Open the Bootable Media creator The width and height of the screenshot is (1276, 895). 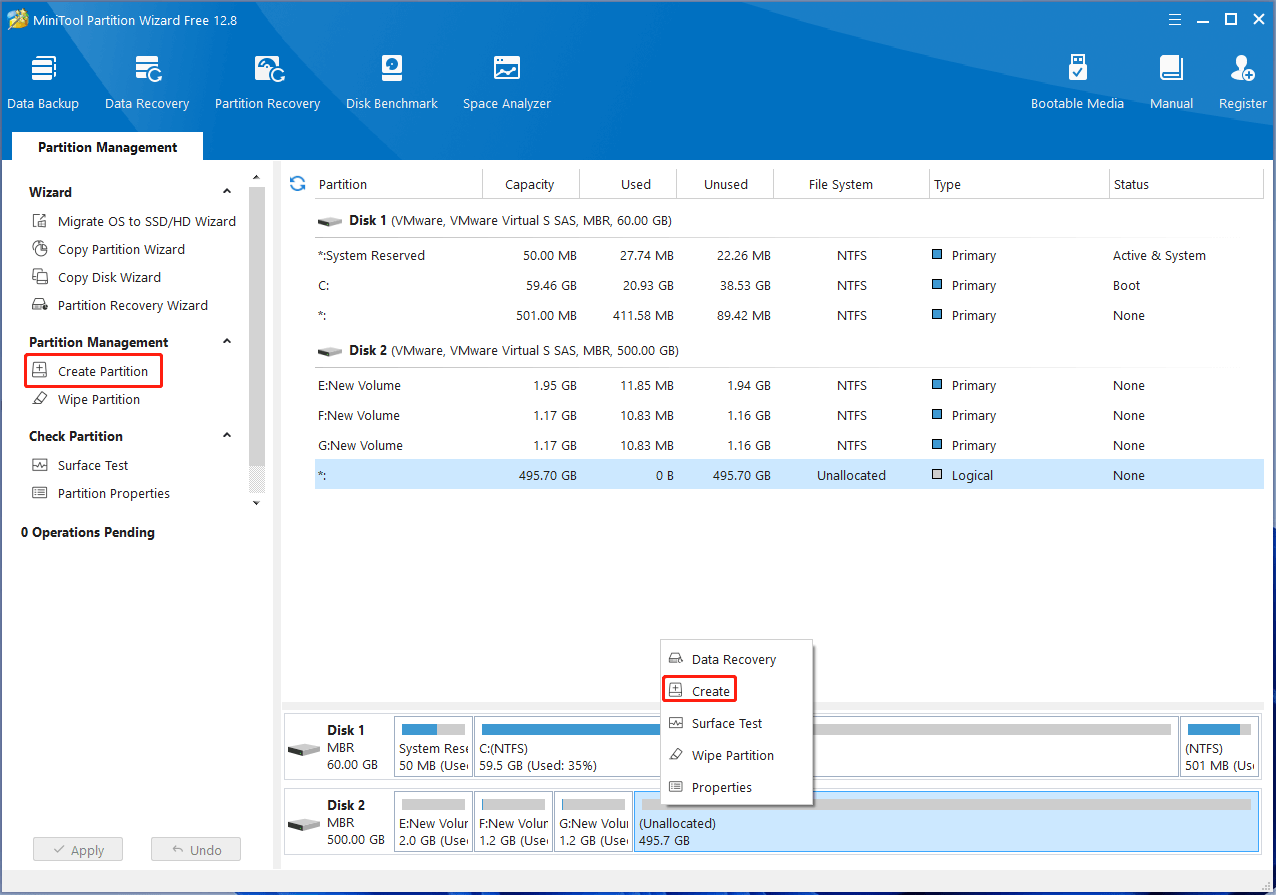pos(1077,80)
